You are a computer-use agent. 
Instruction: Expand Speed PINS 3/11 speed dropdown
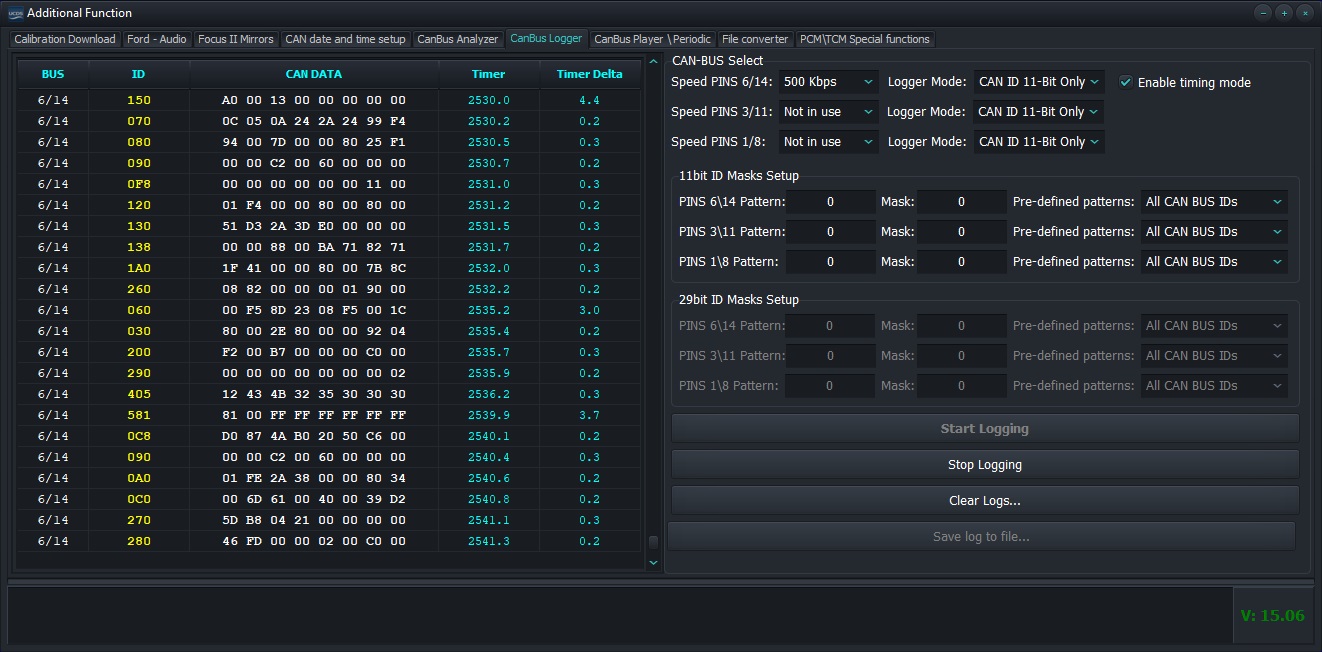(x=828, y=112)
